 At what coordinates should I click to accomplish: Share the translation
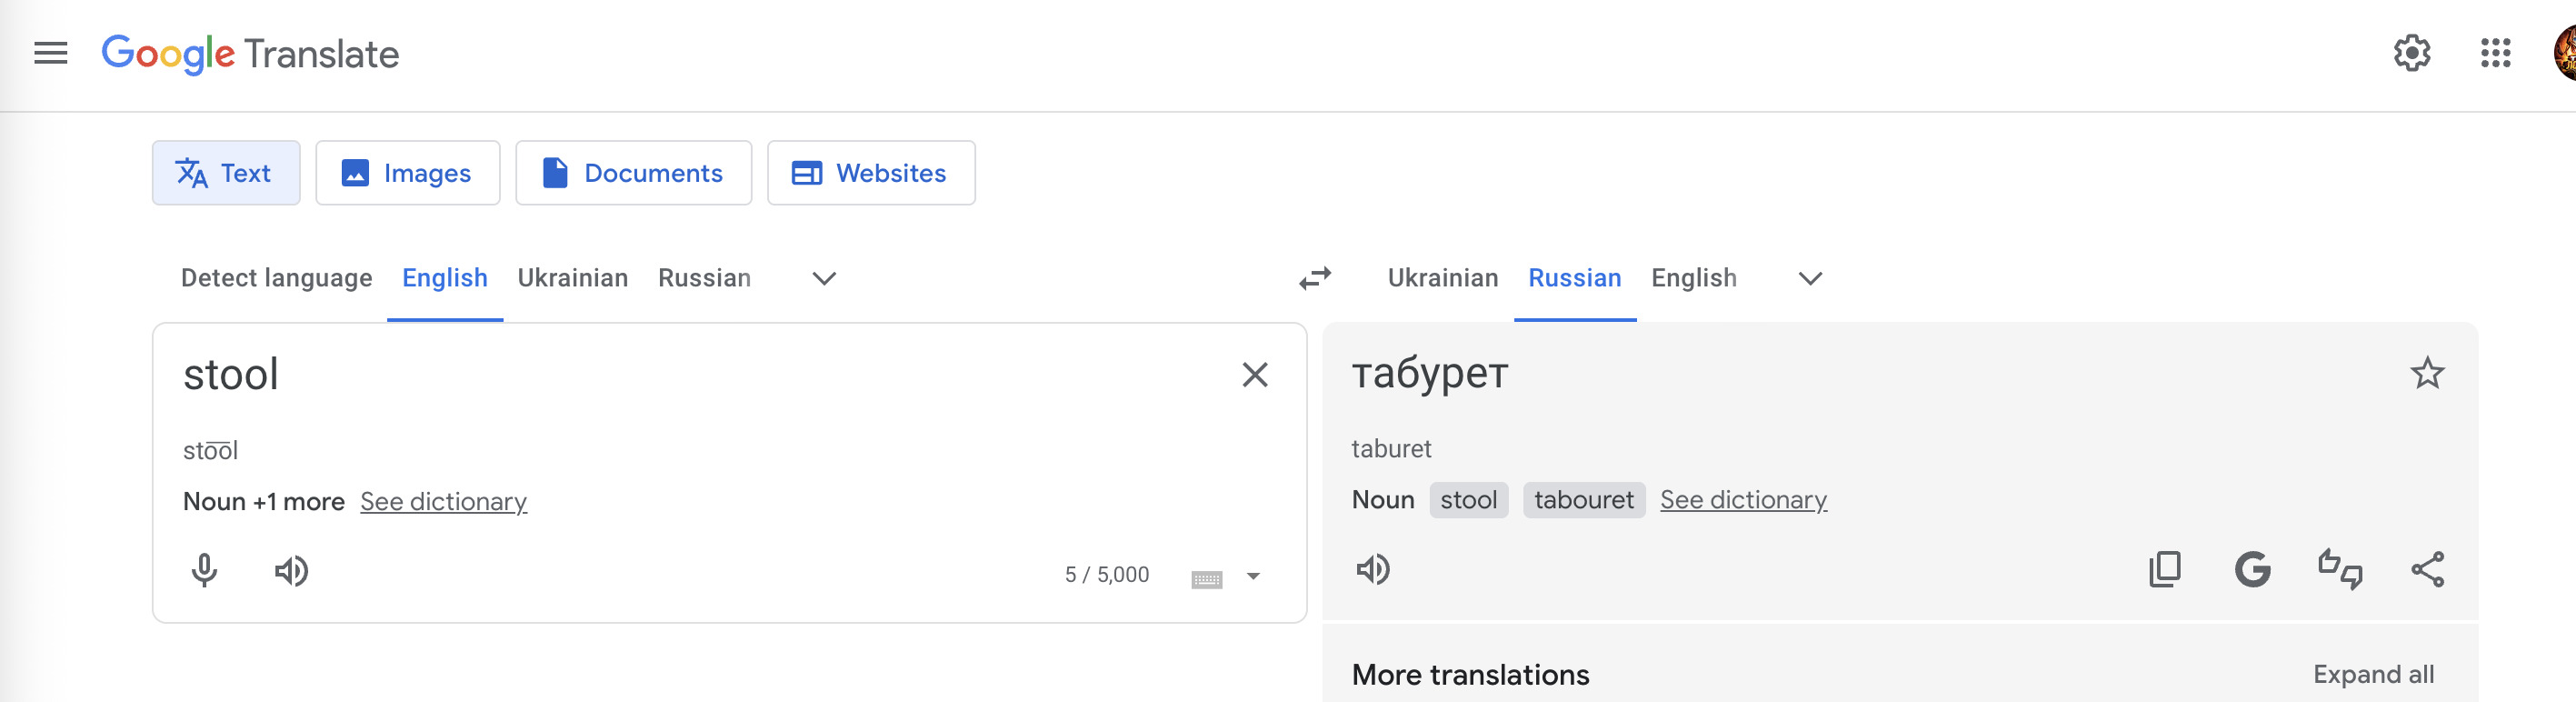coord(2427,569)
